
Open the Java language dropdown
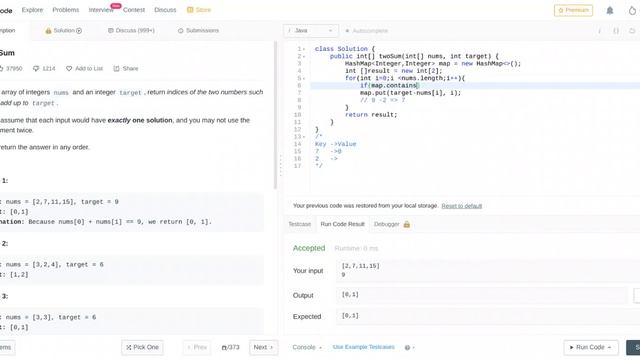(x=311, y=31)
